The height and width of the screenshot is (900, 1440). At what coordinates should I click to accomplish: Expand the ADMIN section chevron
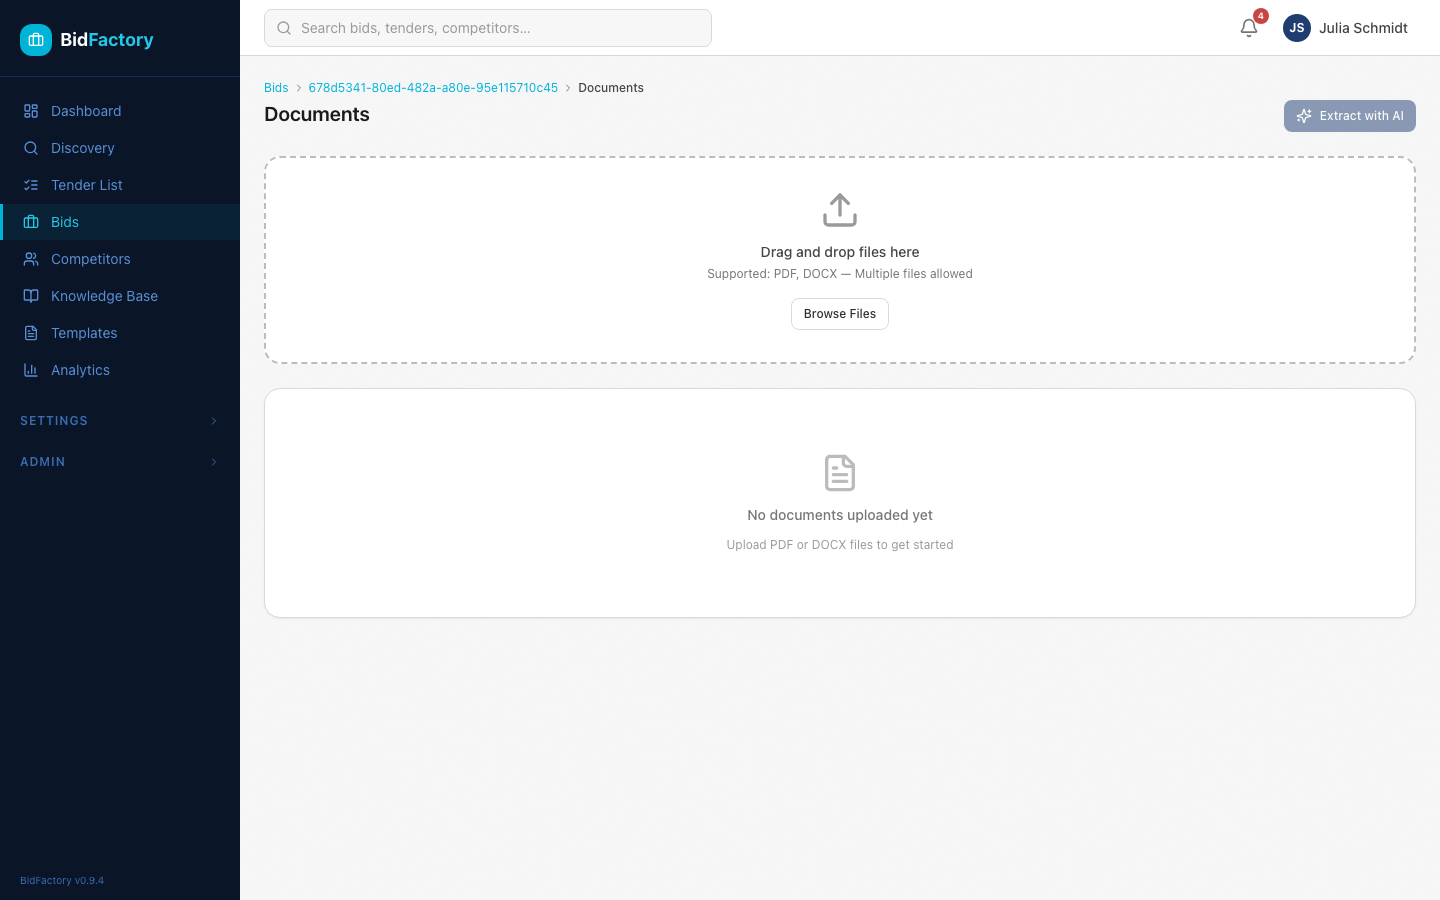214,462
